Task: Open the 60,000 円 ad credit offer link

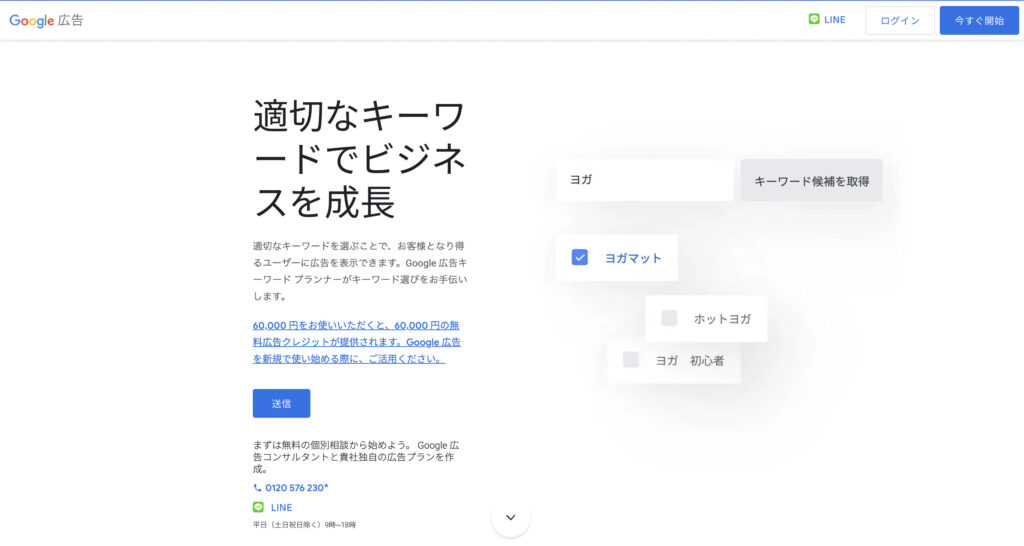Action: coord(357,342)
